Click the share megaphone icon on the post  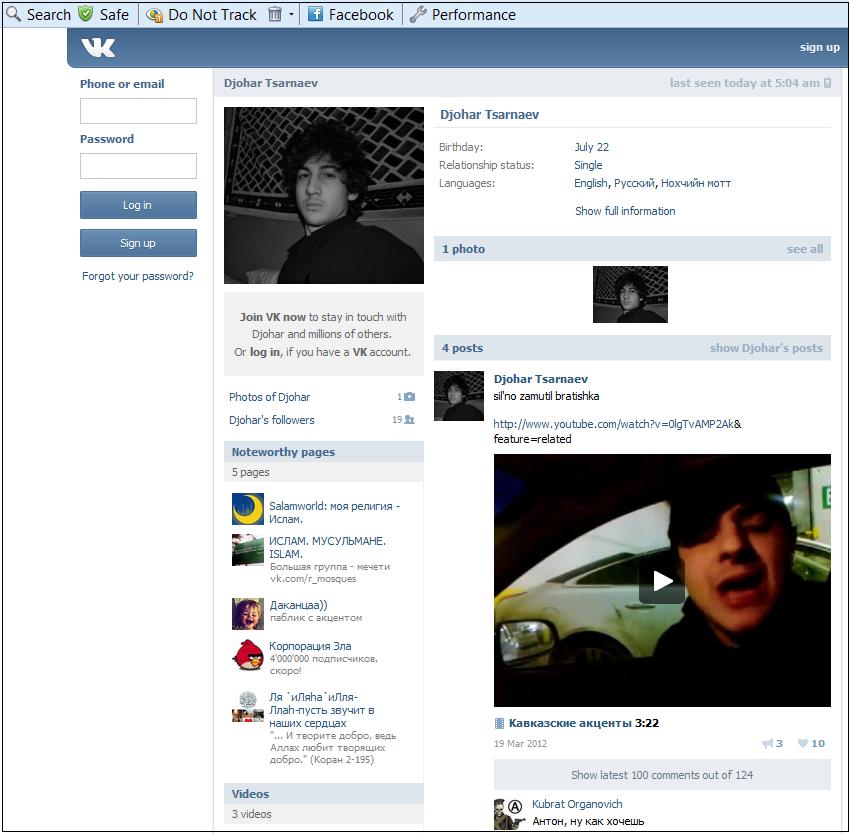767,744
